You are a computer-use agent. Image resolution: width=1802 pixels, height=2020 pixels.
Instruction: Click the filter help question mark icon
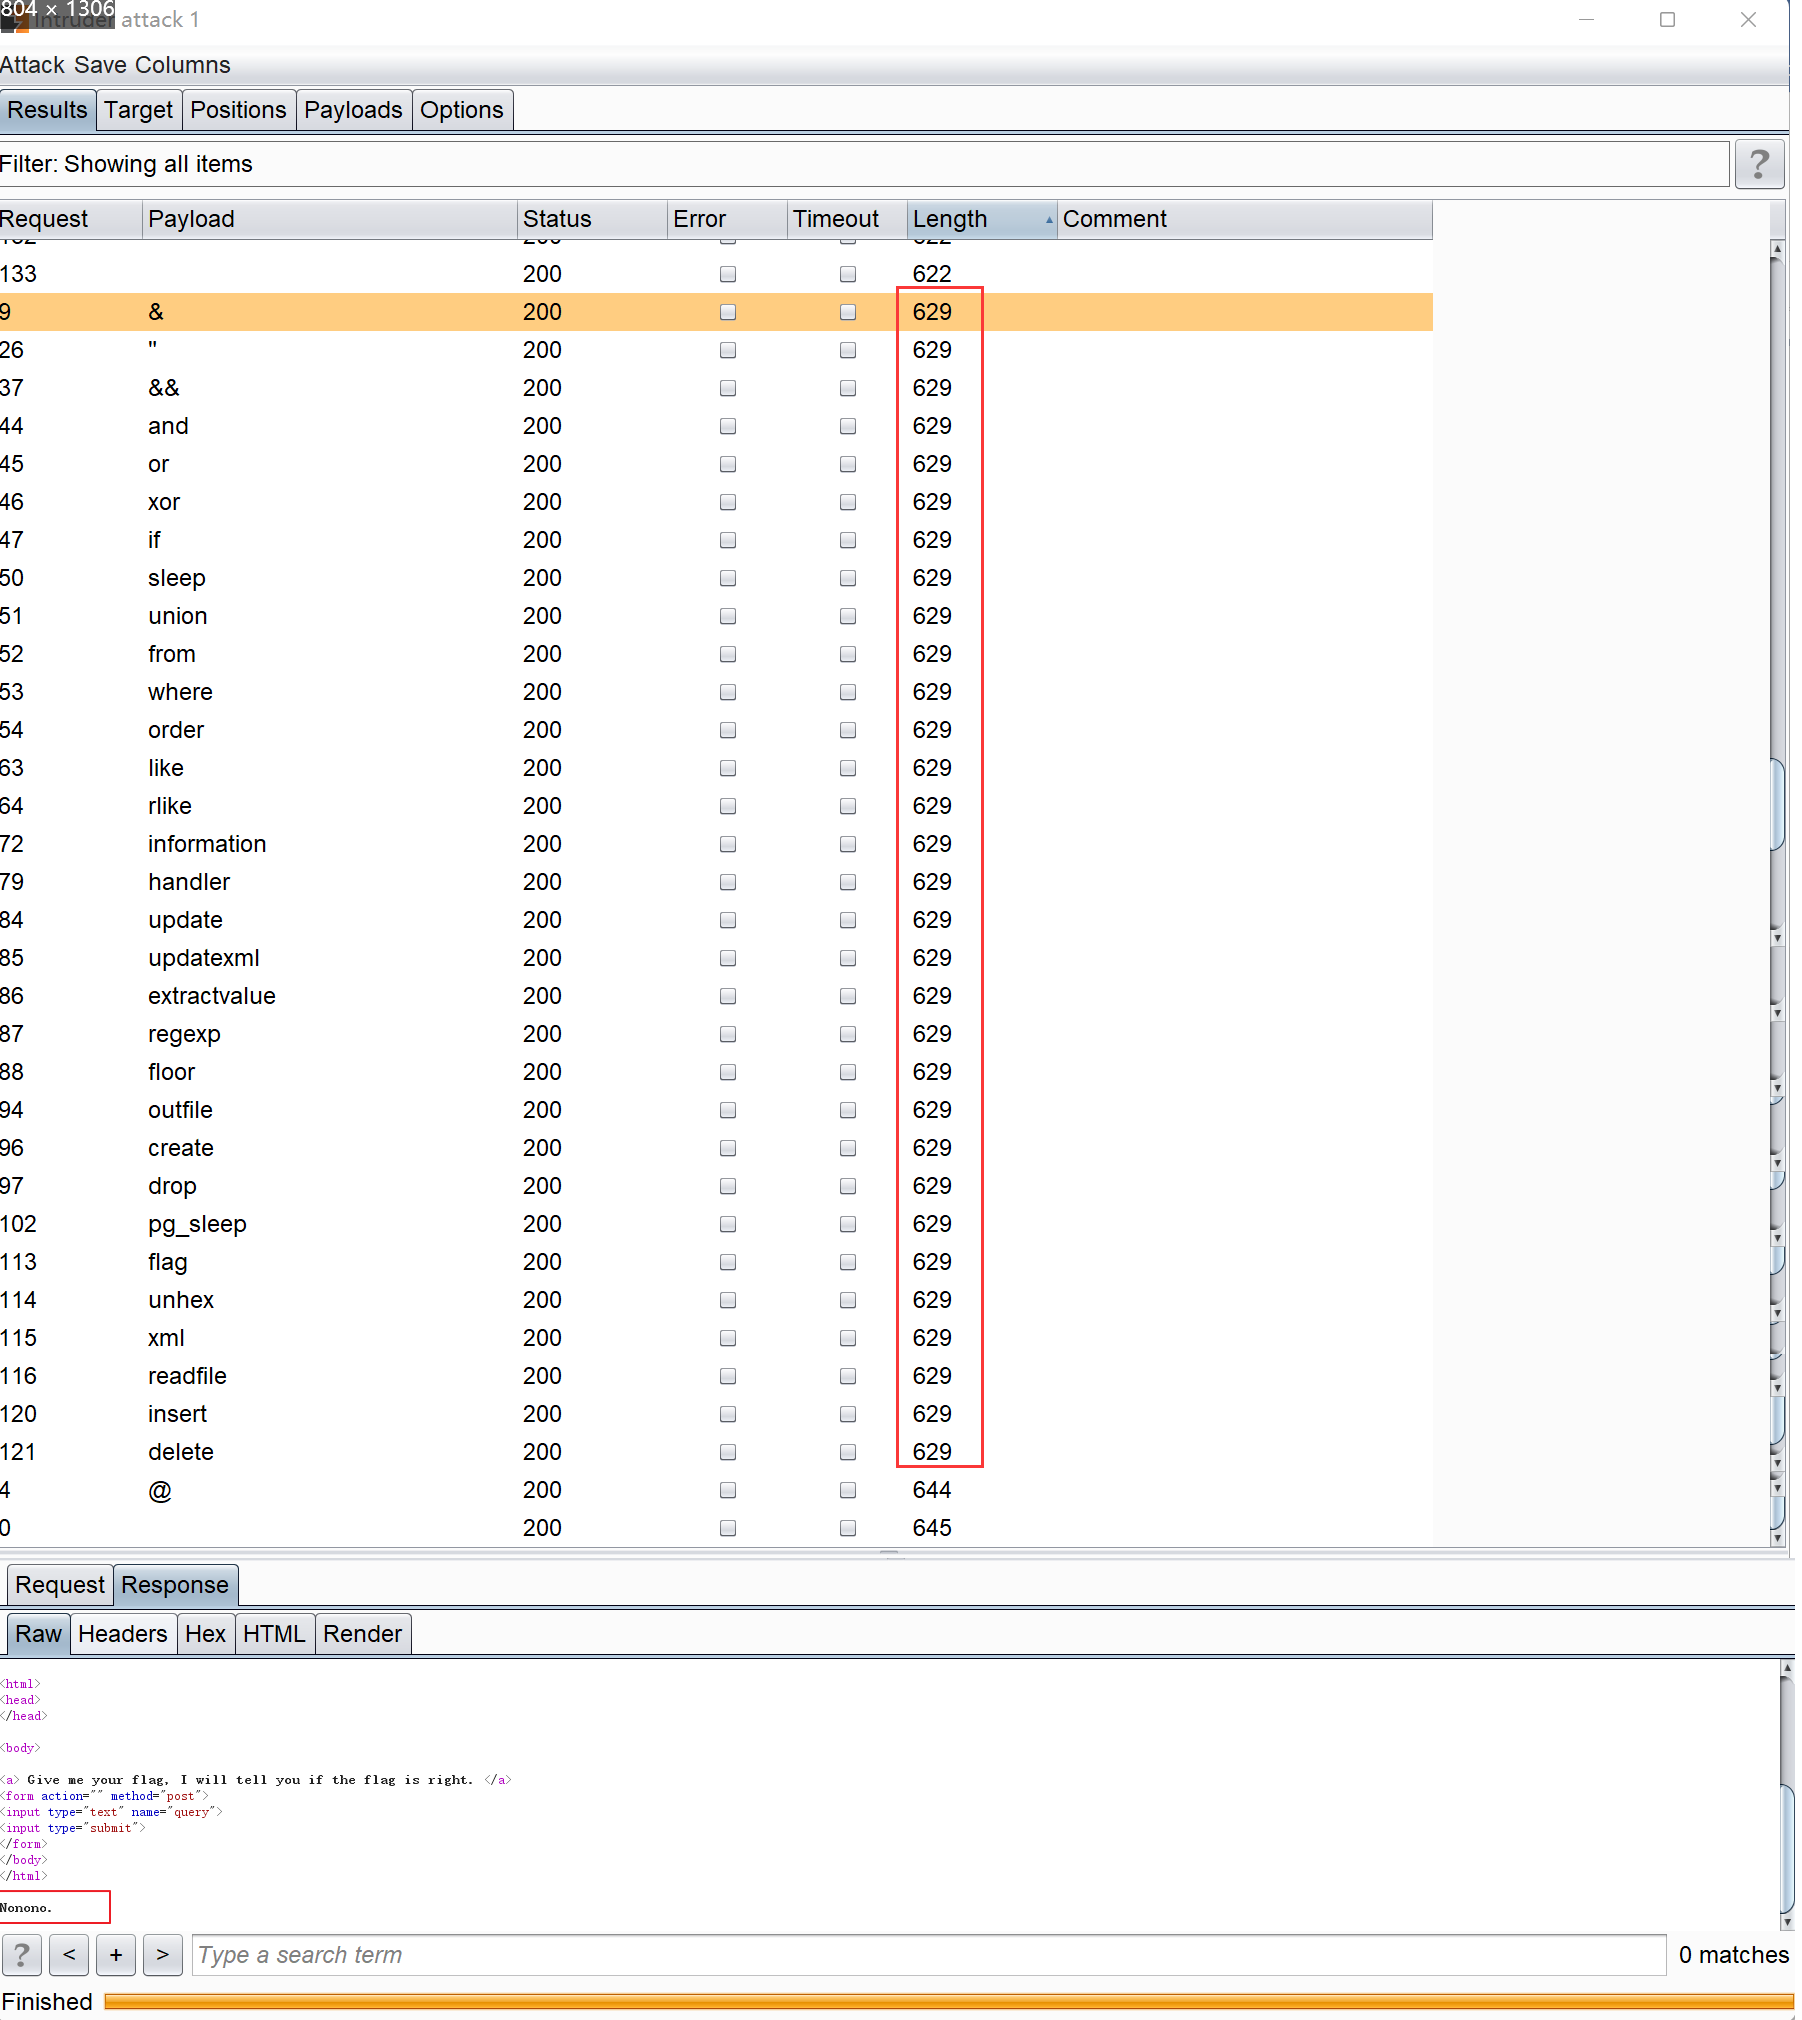[x=1758, y=164]
